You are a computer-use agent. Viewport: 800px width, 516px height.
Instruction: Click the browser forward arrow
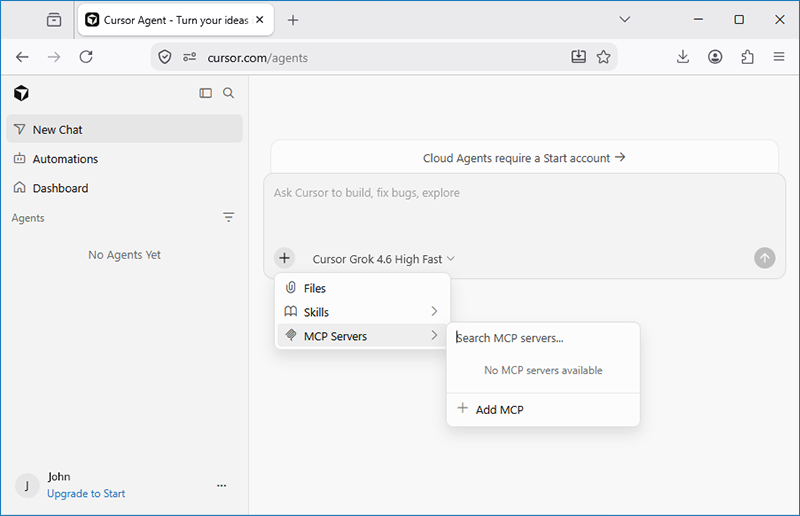click(54, 57)
